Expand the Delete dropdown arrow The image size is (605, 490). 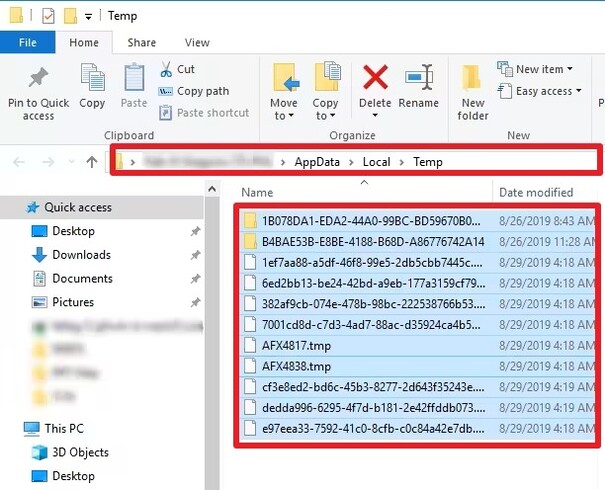tap(375, 115)
